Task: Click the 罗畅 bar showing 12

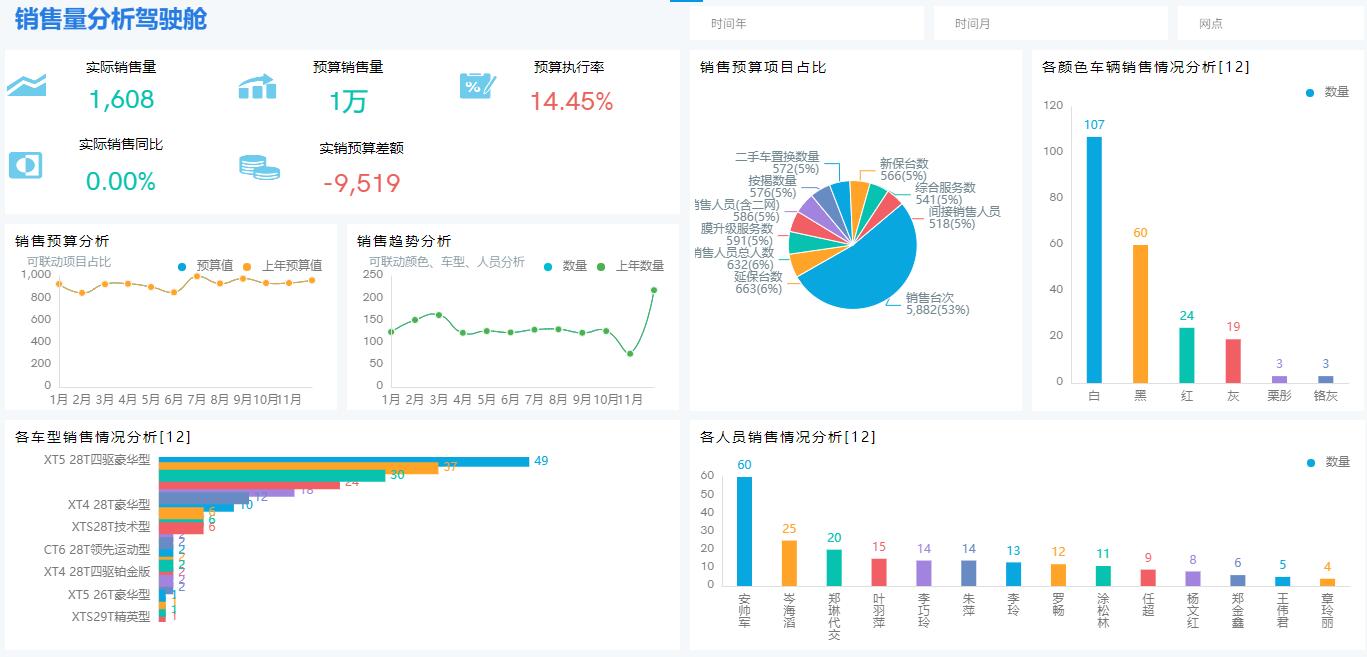Action: pyautogui.click(x=1058, y=575)
